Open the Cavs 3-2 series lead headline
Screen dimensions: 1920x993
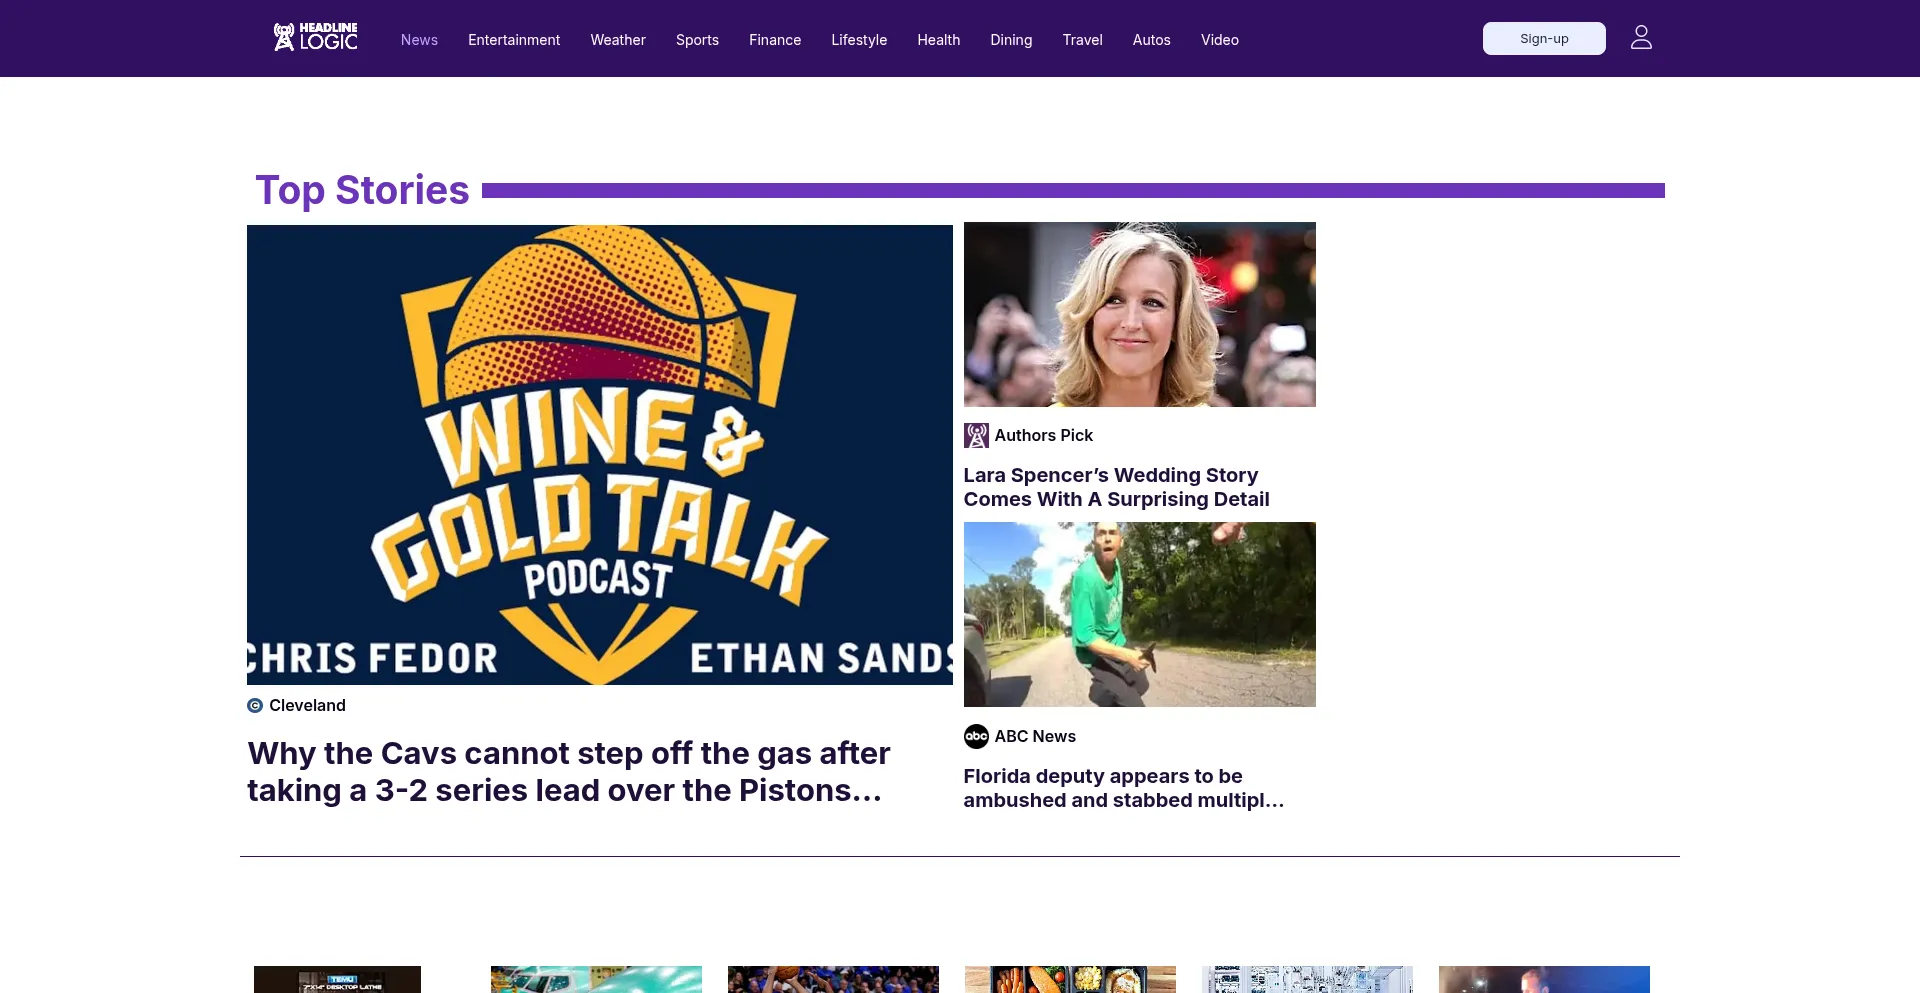[569, 772]
